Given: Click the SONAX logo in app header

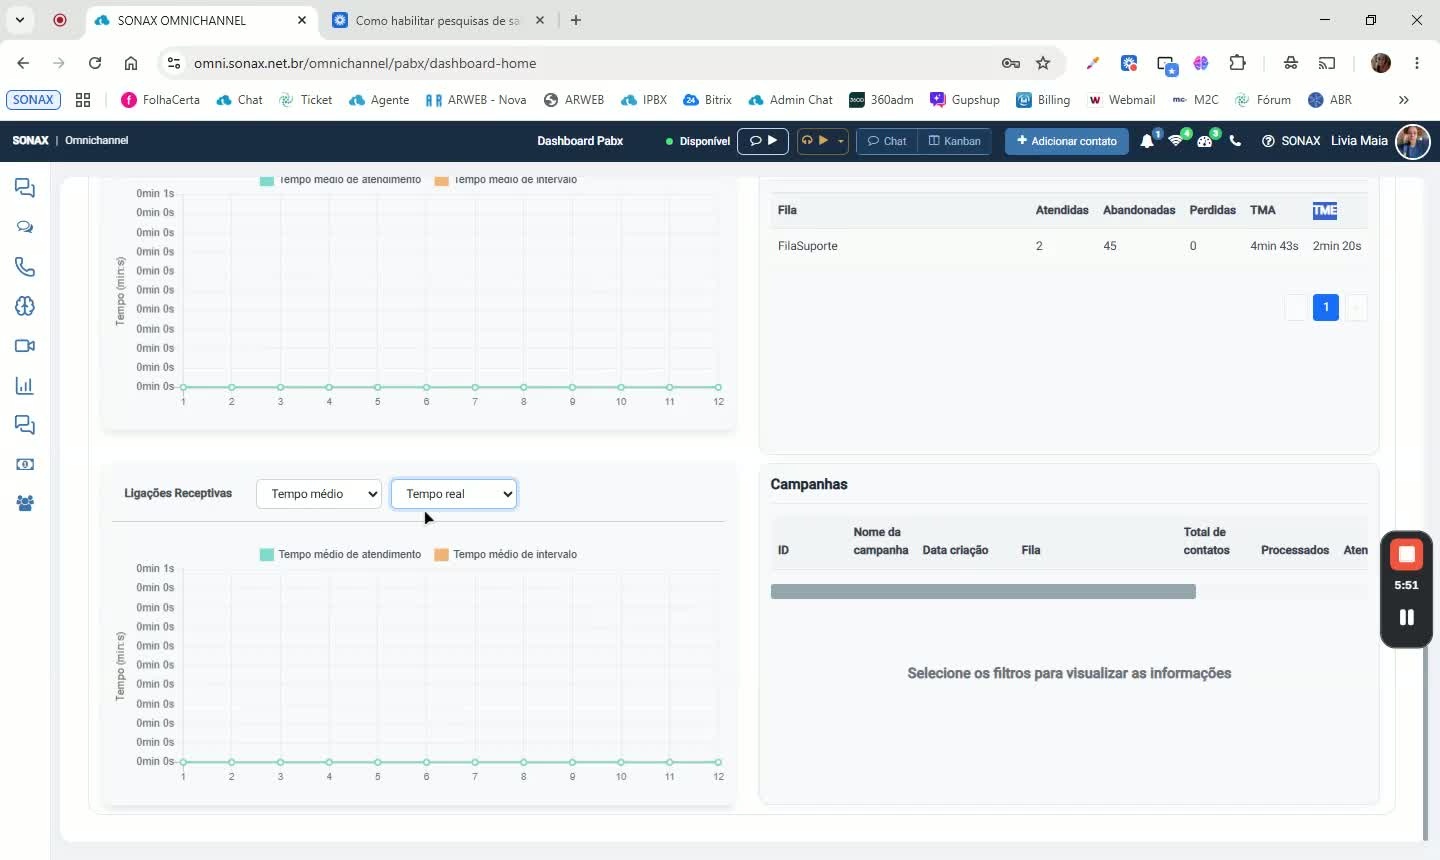Looking at the screenshot, I should point(30,141).
